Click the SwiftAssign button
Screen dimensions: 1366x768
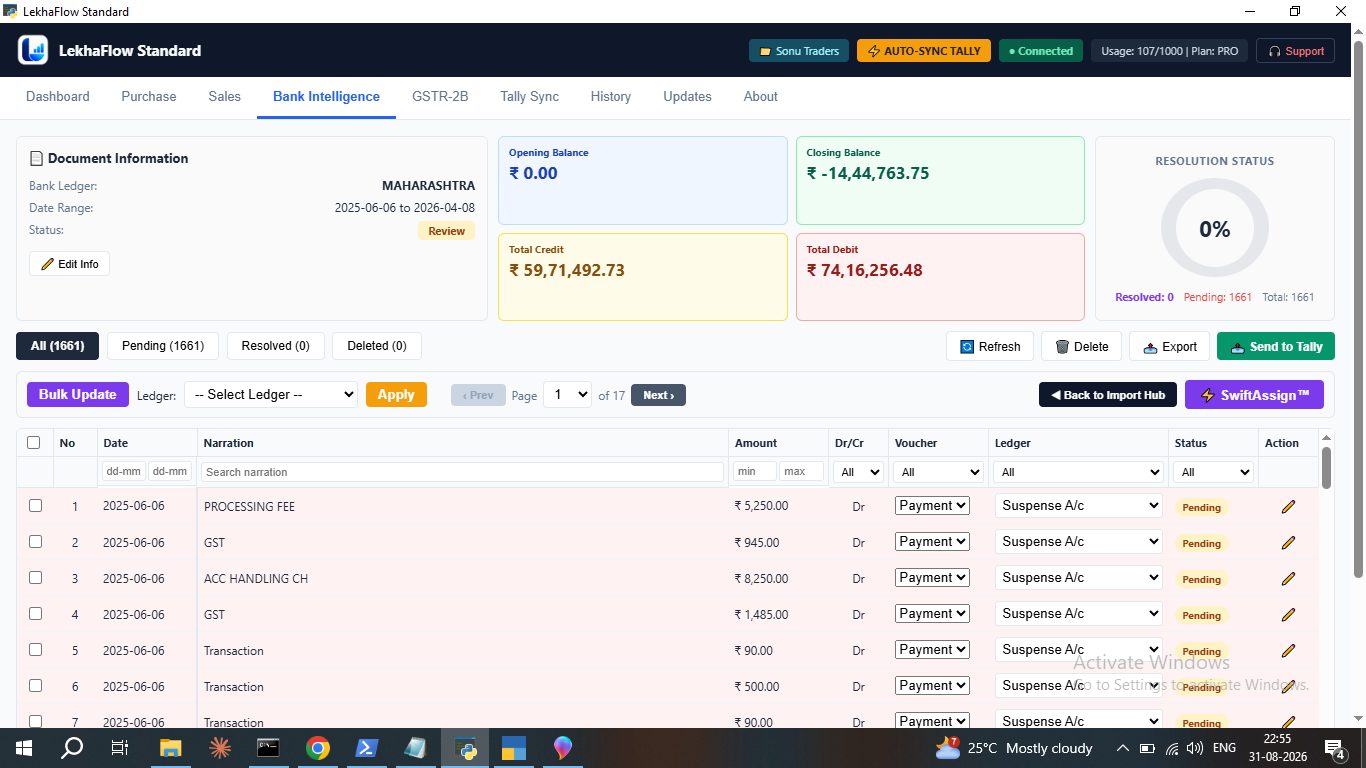point(1254,395)
